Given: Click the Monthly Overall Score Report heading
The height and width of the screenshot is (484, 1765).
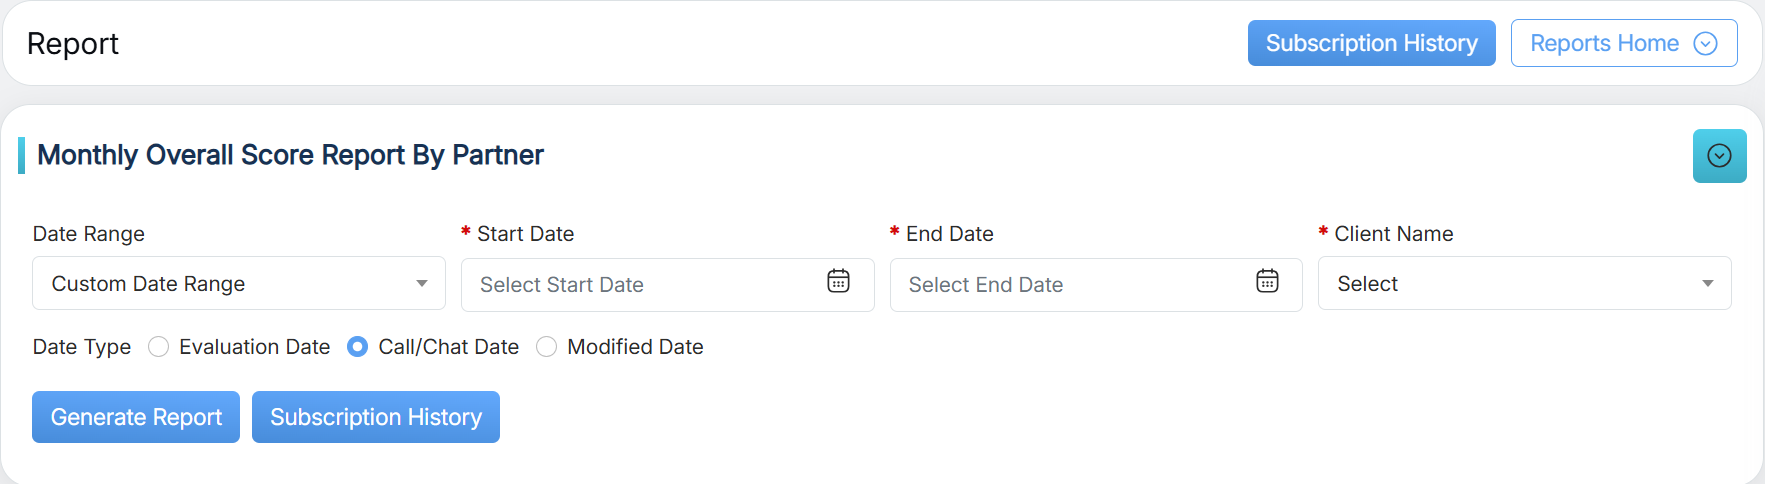Looking at the screenshot, I should [x=290, y=155].
